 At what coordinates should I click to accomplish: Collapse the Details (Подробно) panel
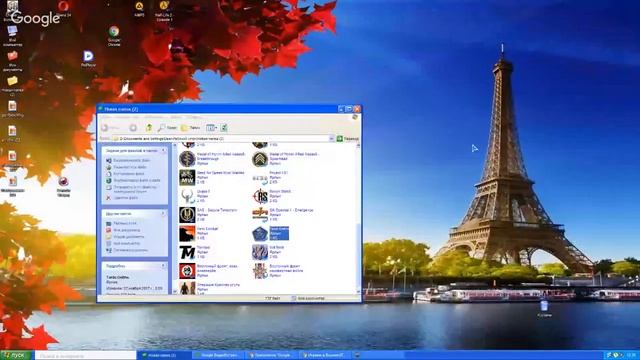(164, 266)
